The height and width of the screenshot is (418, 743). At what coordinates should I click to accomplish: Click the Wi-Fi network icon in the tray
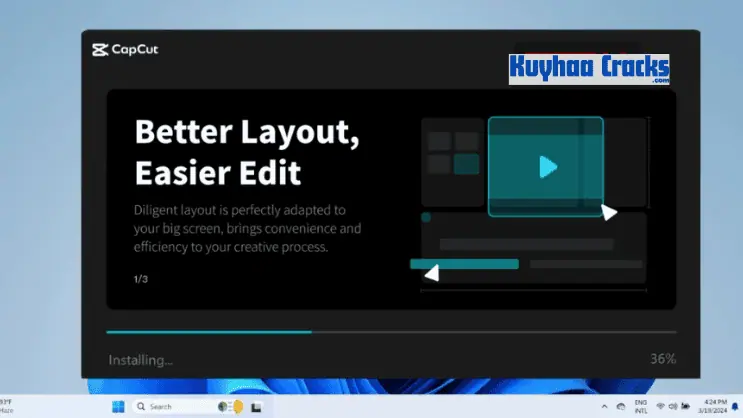click(x=659, y=407)
